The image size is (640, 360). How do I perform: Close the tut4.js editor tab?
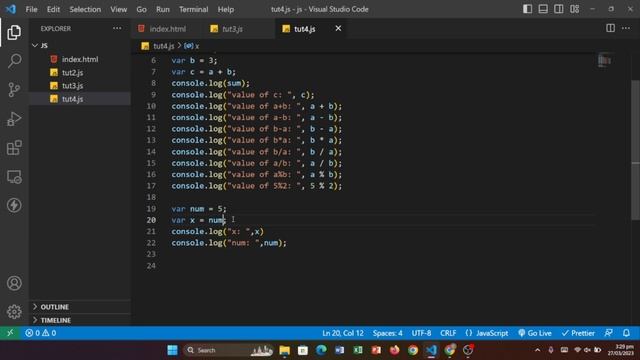coord(338,28)
